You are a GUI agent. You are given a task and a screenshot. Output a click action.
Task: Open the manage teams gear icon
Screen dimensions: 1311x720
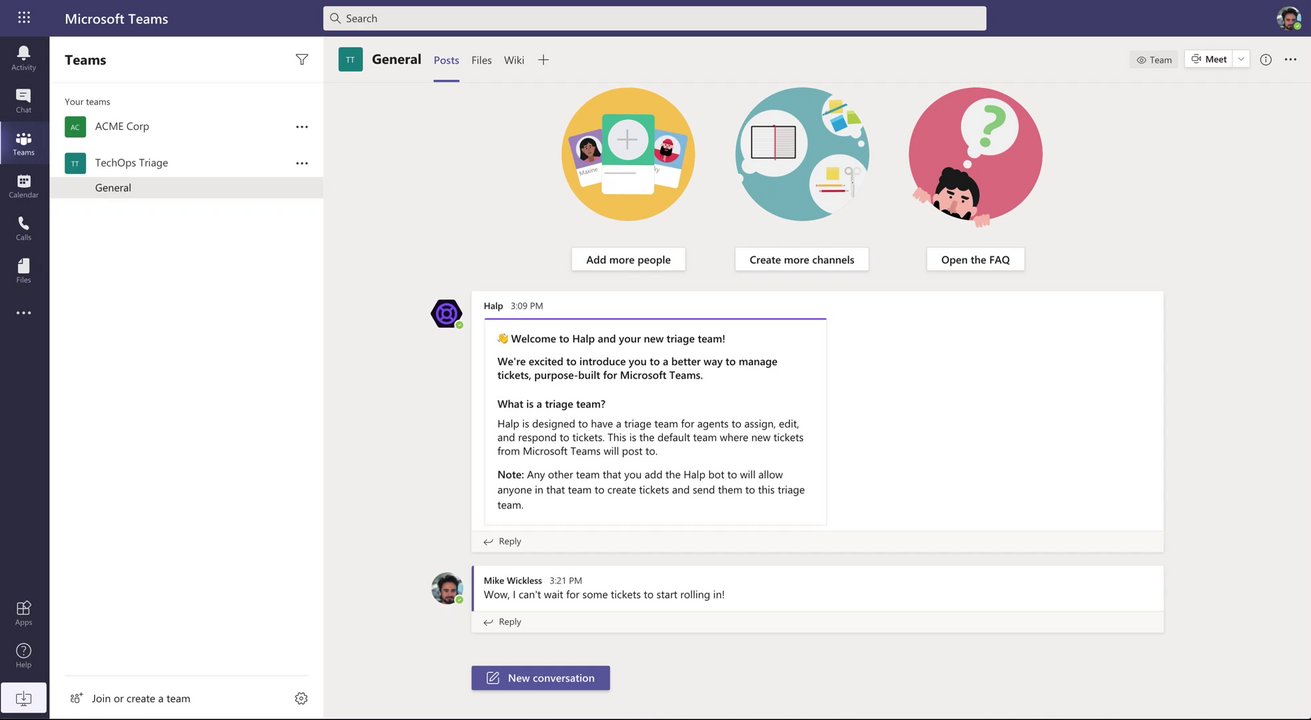[301, 698]
